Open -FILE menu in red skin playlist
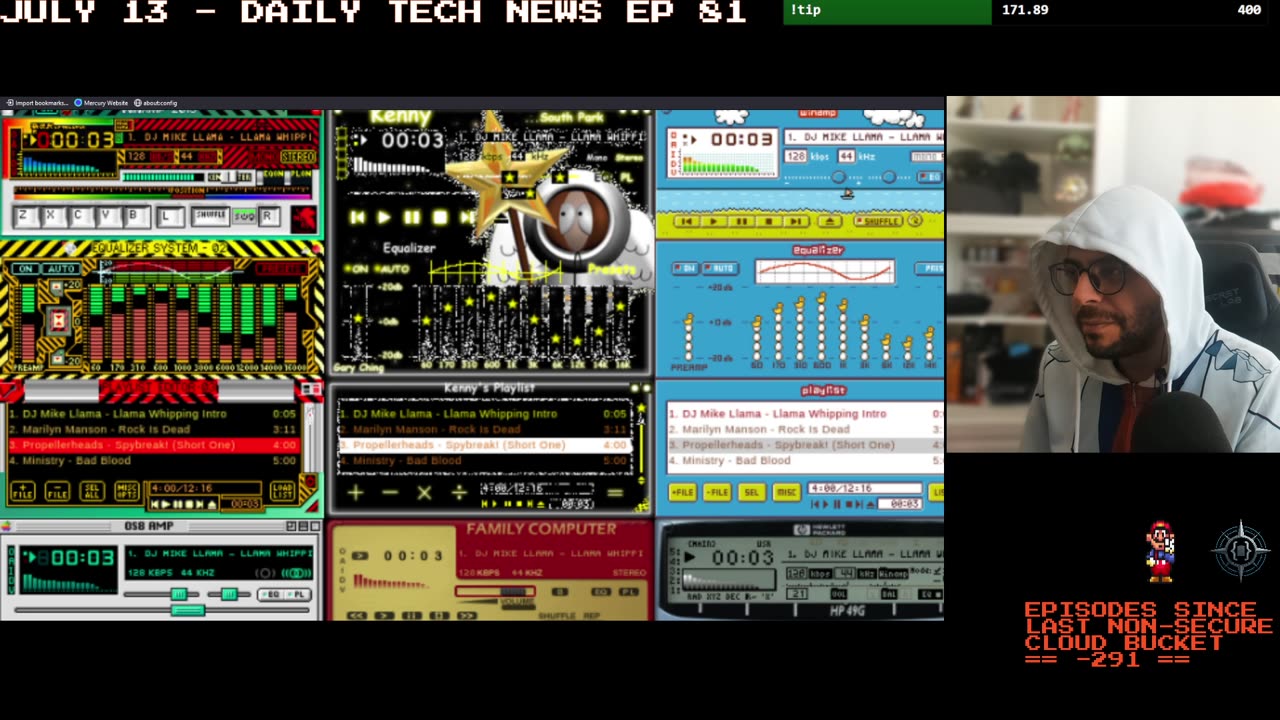Image resolution: width=1280 pixels, height=720 pixels. 57,491
